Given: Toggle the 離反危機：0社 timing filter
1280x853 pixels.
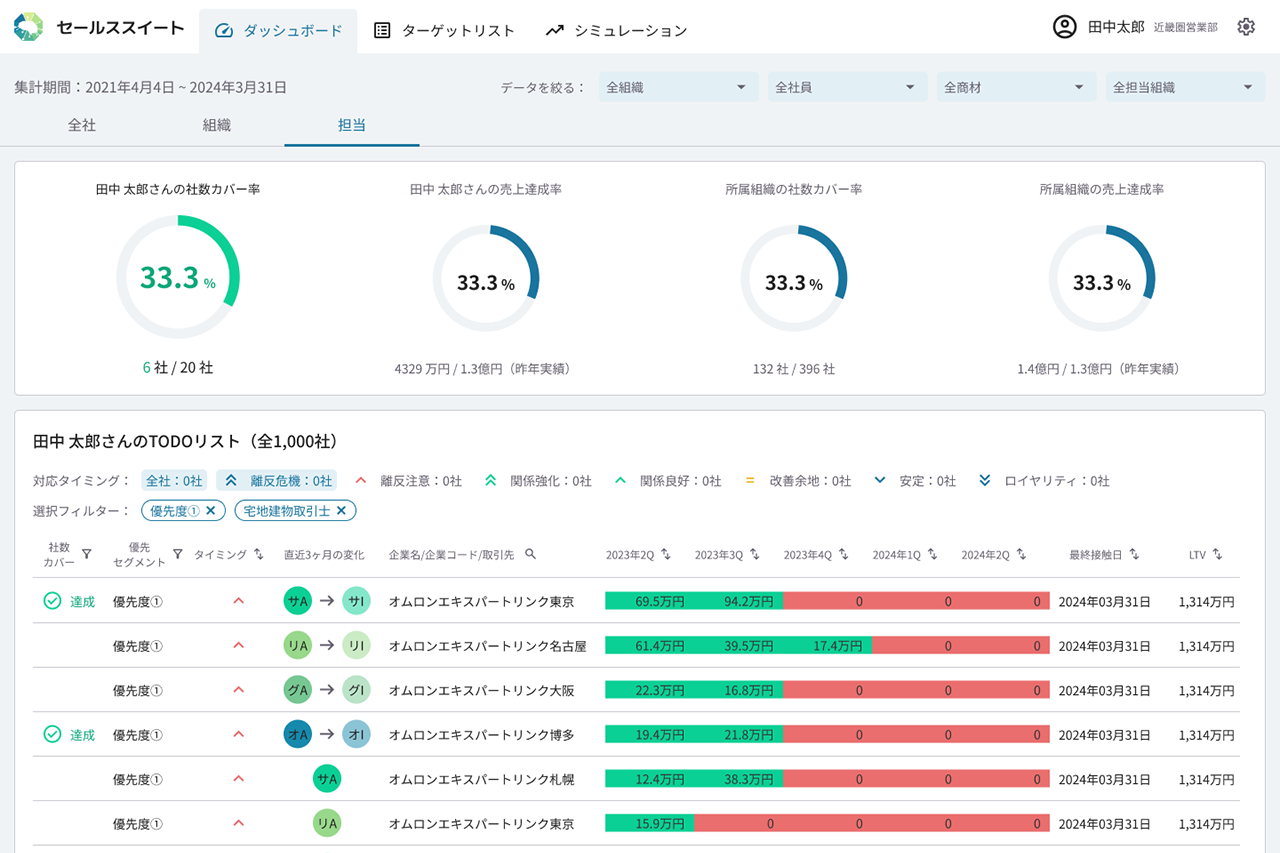Looking at the screenshot, I should click(277, 481).
